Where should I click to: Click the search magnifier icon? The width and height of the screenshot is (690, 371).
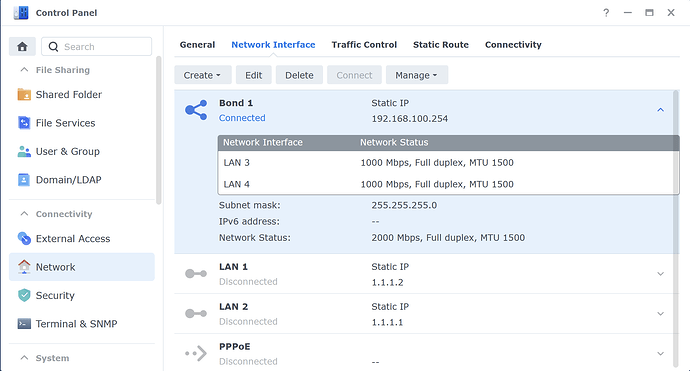click(53, 47)
